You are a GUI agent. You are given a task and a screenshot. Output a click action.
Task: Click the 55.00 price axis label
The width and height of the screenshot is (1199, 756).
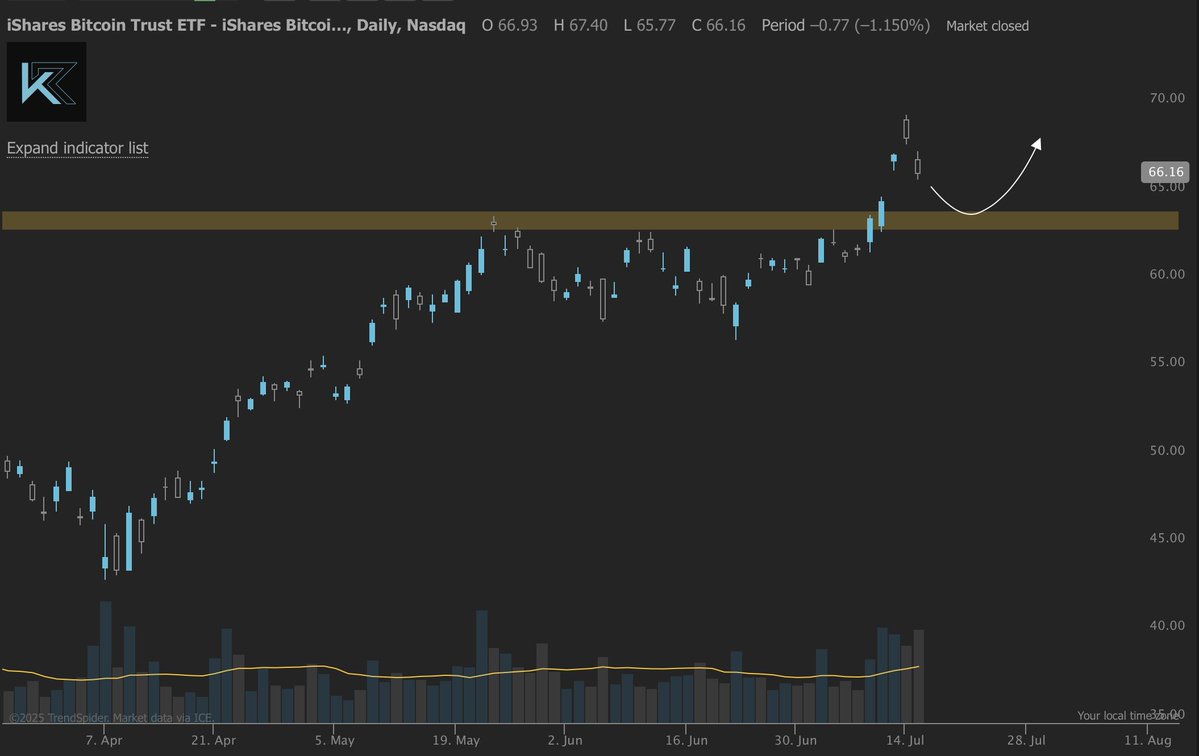click(x=1167, y=362)
